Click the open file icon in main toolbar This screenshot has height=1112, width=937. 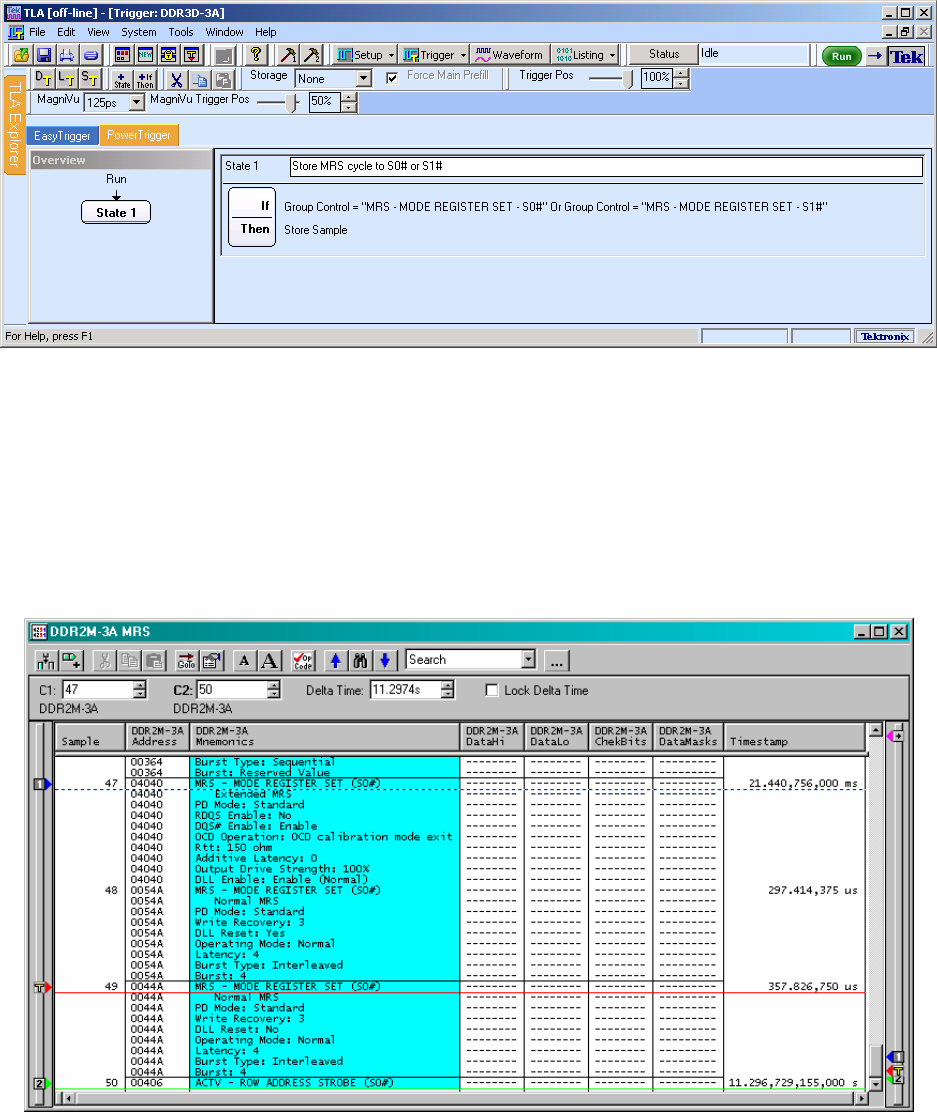point(21,55)
